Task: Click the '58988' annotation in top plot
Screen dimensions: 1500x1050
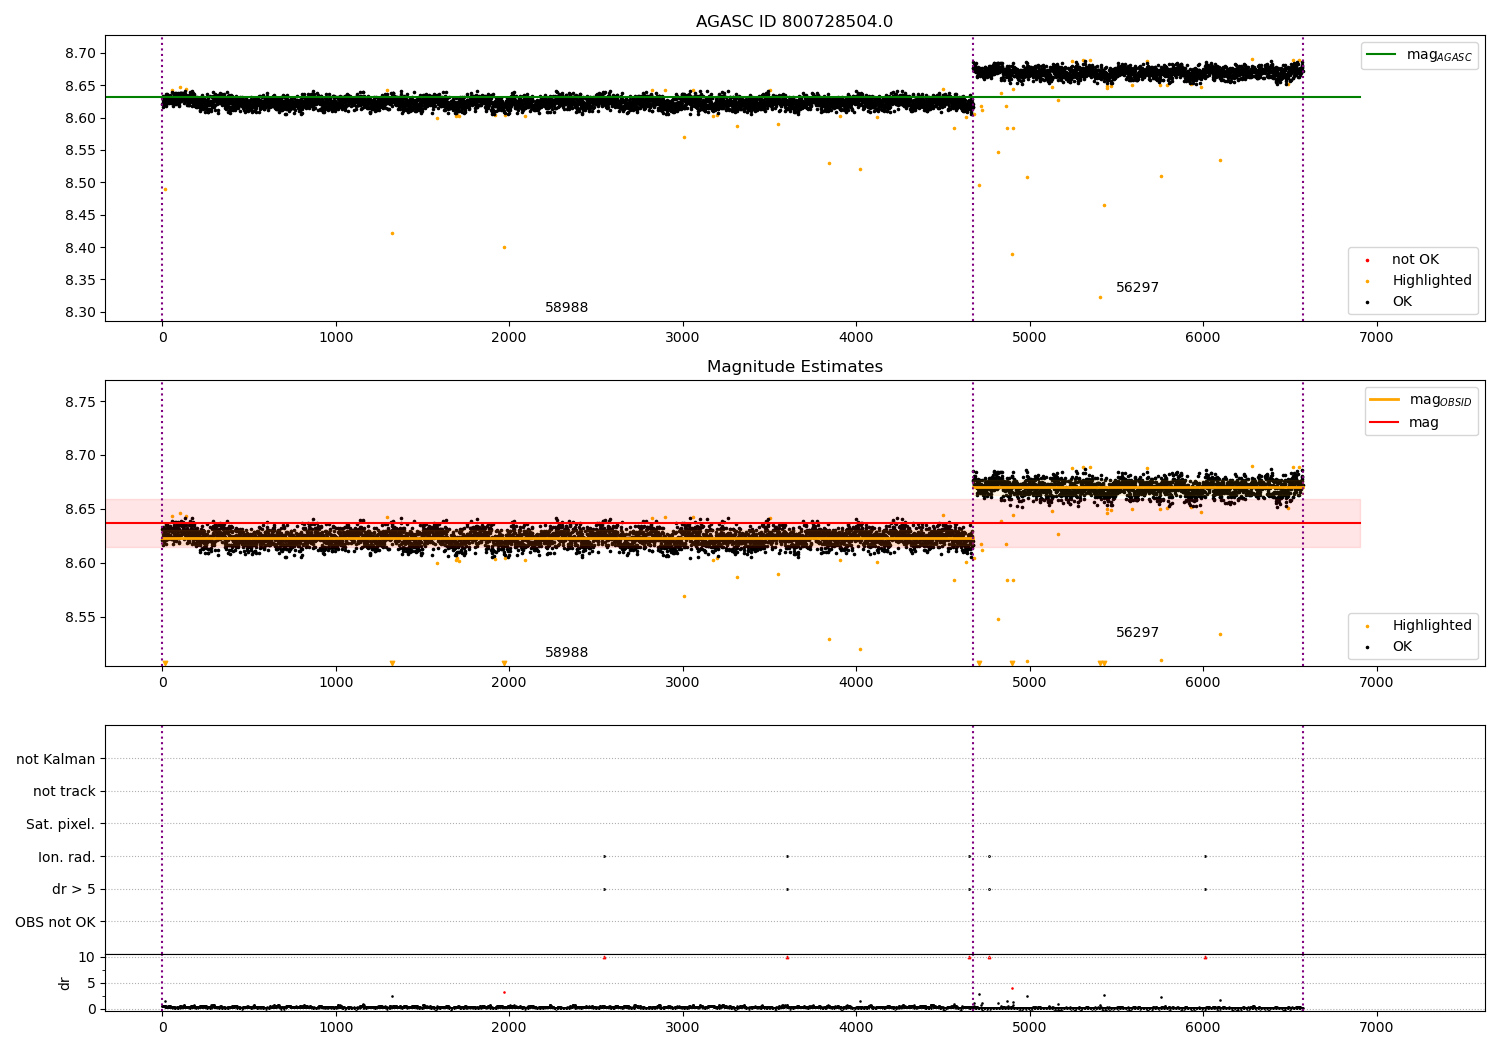Action: click(566, 308)
